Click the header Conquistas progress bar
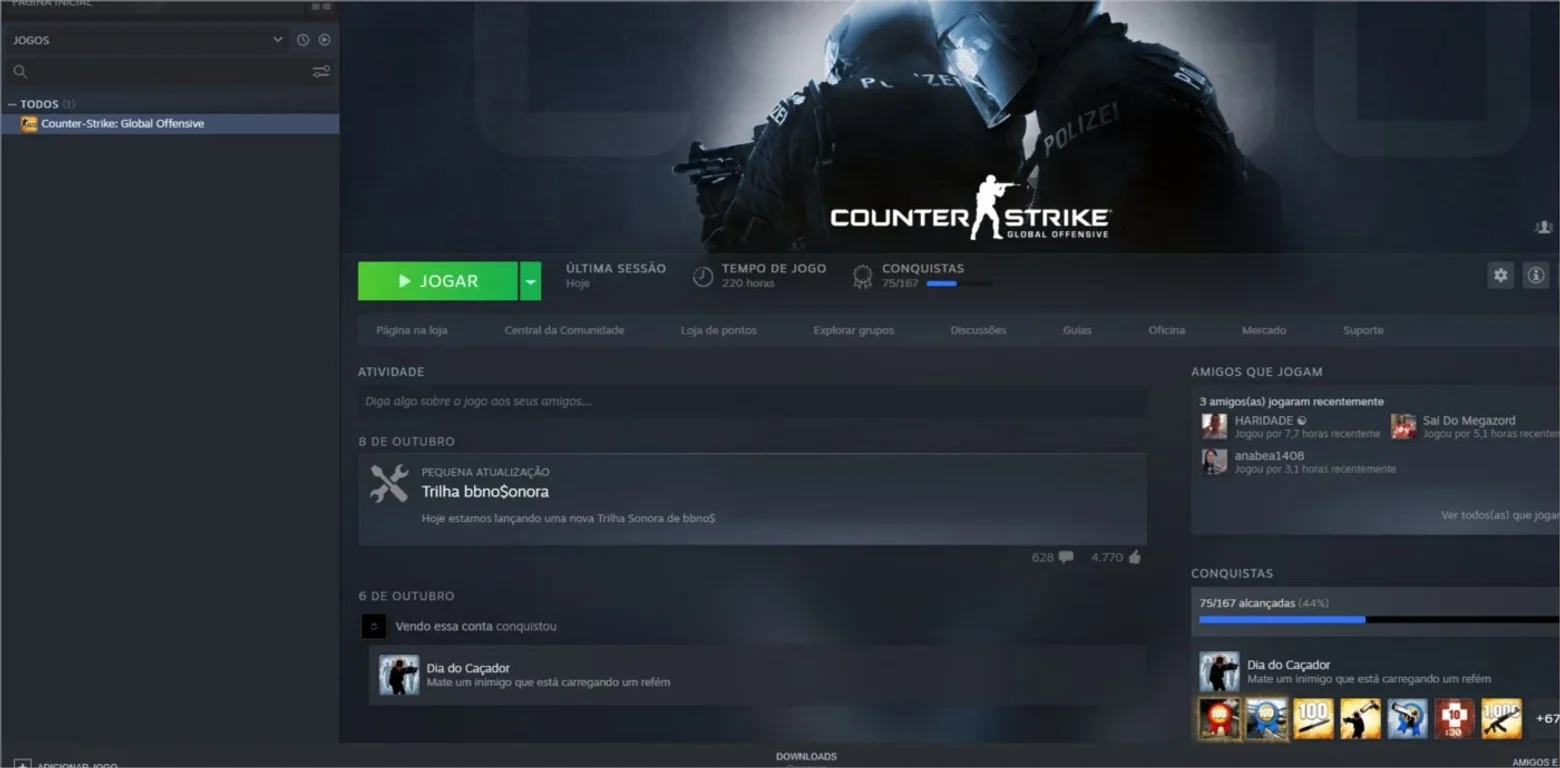Screen dimensions: 1560x768 [x=960, y=284]
